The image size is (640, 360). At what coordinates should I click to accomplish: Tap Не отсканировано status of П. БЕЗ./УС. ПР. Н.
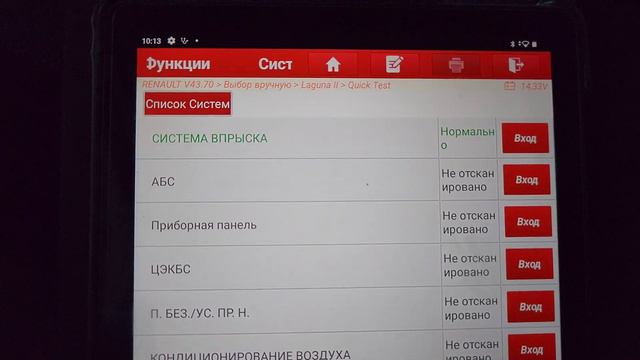471,308
